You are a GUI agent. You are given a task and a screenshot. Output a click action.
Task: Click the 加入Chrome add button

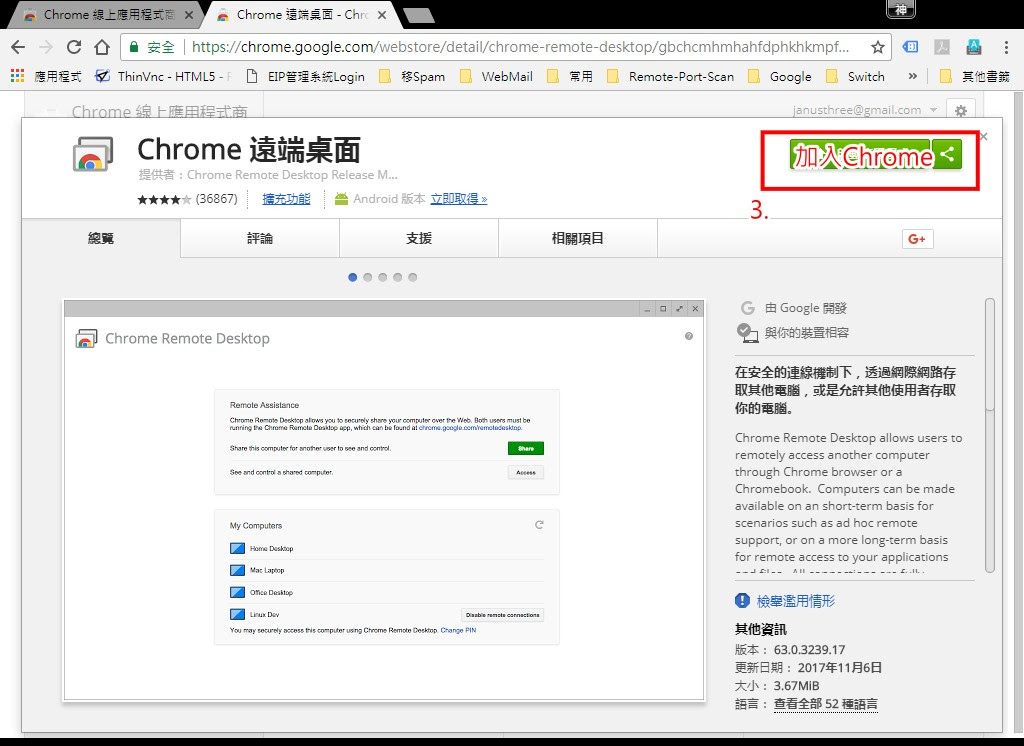859,155
